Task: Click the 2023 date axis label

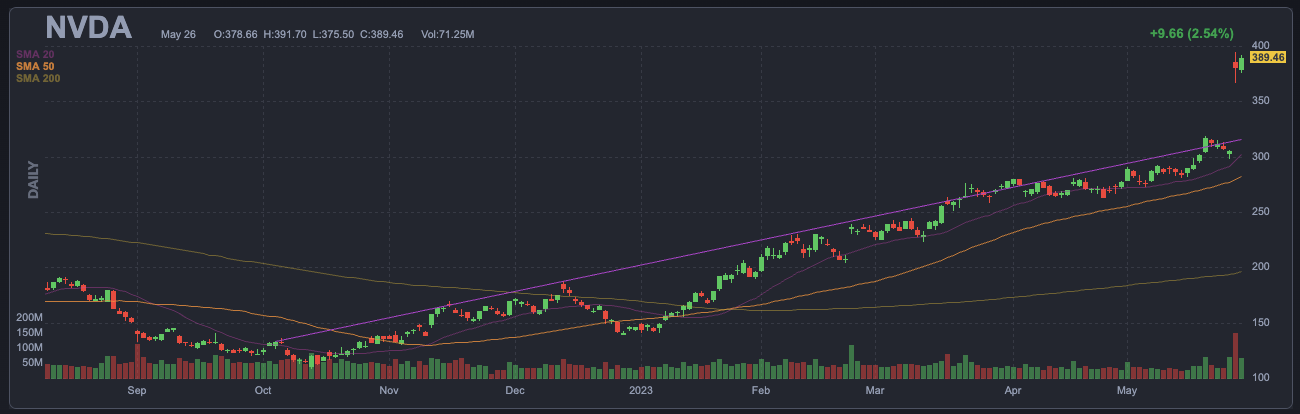Action: pyautogui.click(x=642, y=391)
